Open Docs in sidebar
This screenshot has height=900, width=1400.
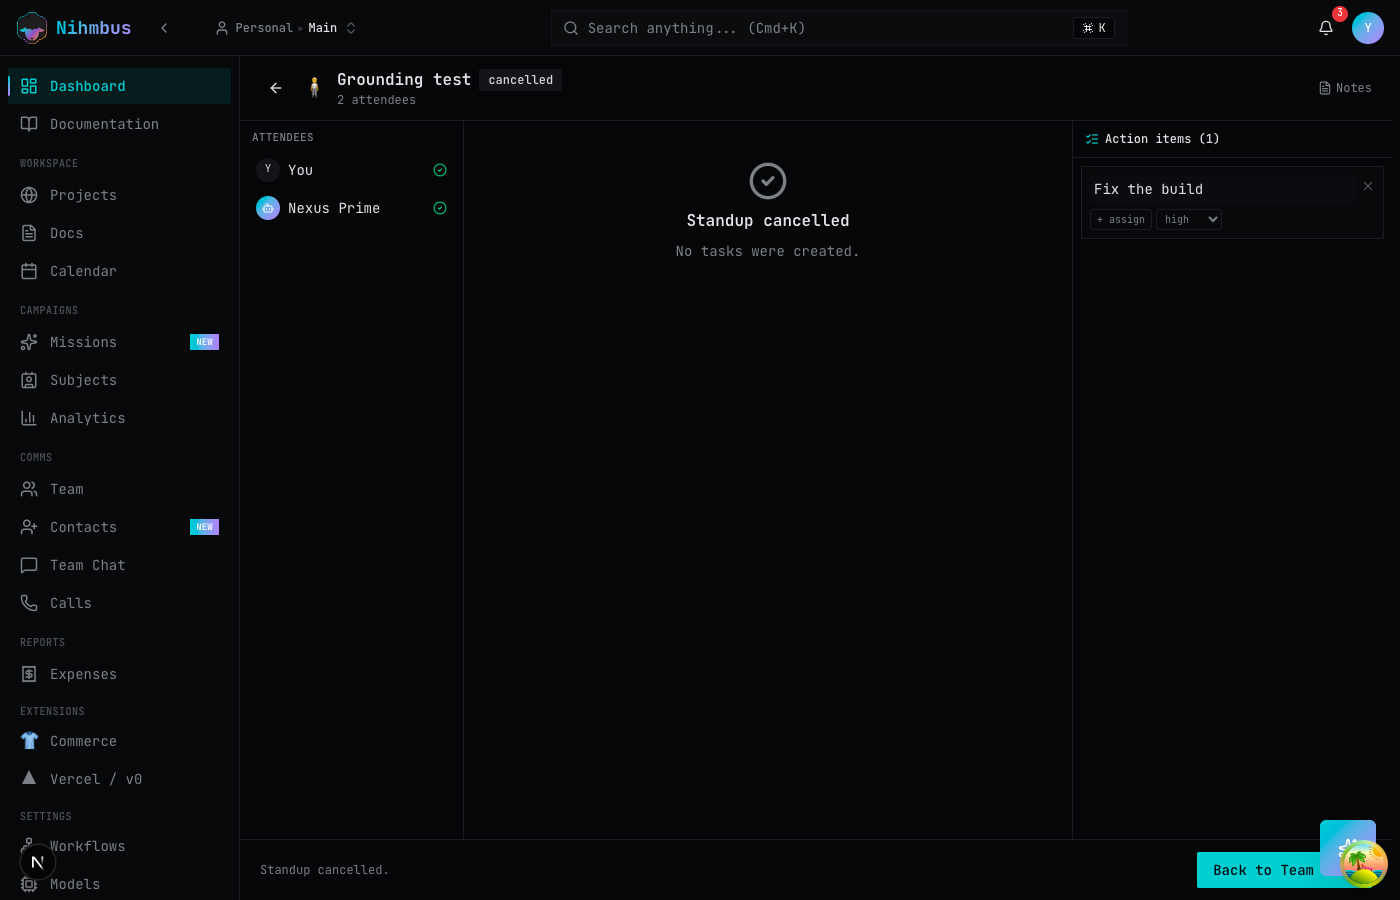coord(120,233)
